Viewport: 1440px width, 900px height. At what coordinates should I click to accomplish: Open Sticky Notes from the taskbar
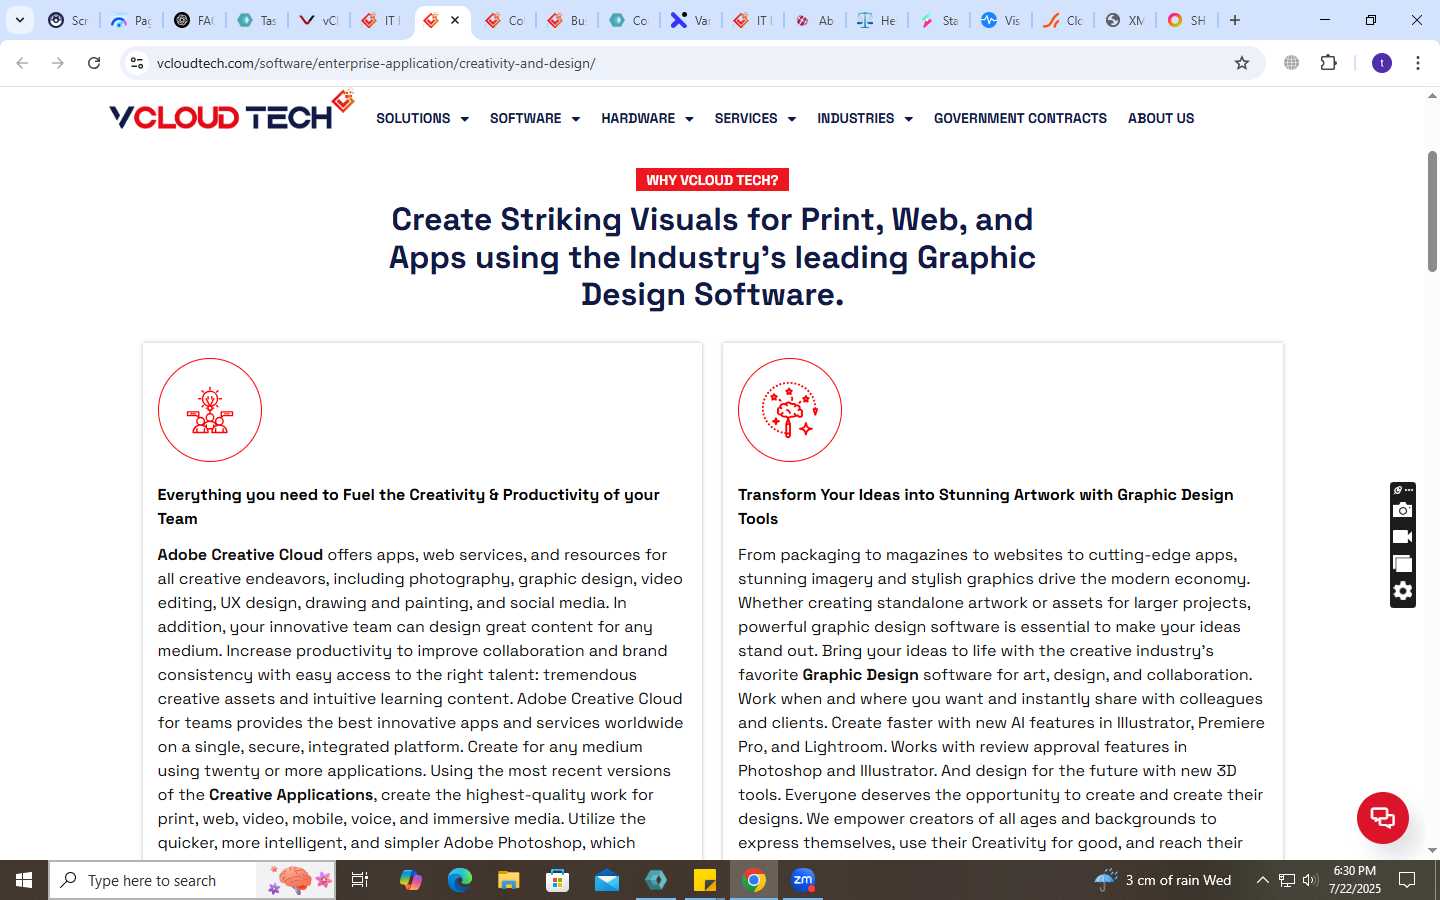point(705,880)
